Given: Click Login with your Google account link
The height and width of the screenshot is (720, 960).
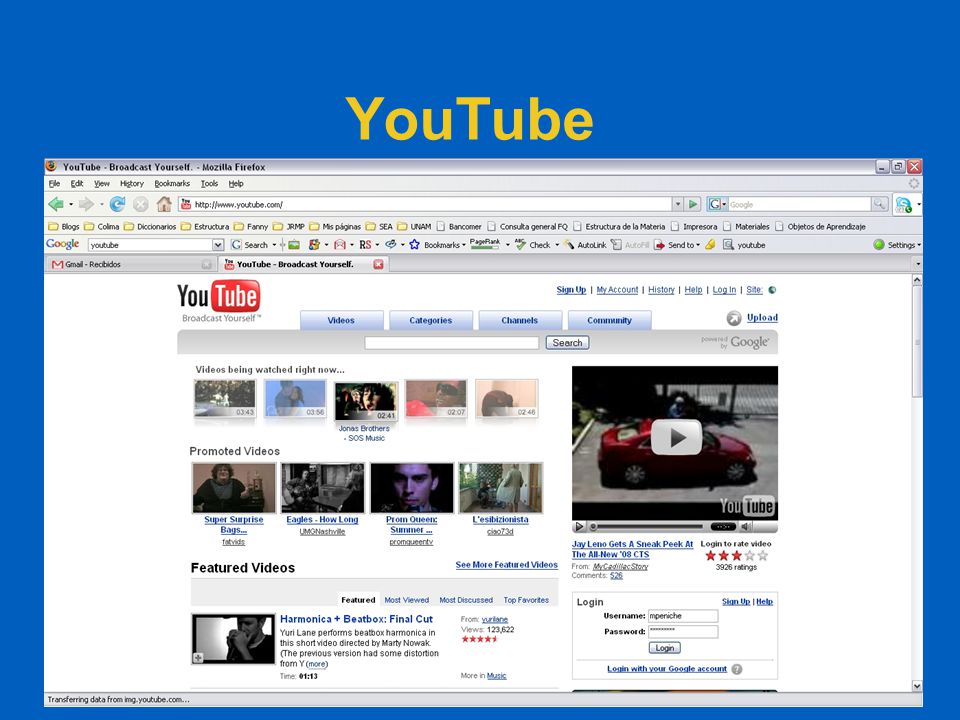Looking at the screenshot, I should [667, 669].
